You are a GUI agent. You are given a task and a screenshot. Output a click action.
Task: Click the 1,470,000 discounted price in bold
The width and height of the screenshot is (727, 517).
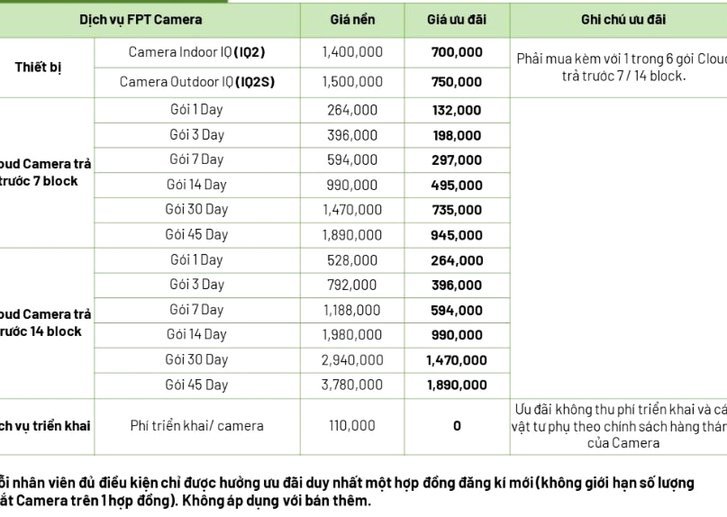point(457,360)
